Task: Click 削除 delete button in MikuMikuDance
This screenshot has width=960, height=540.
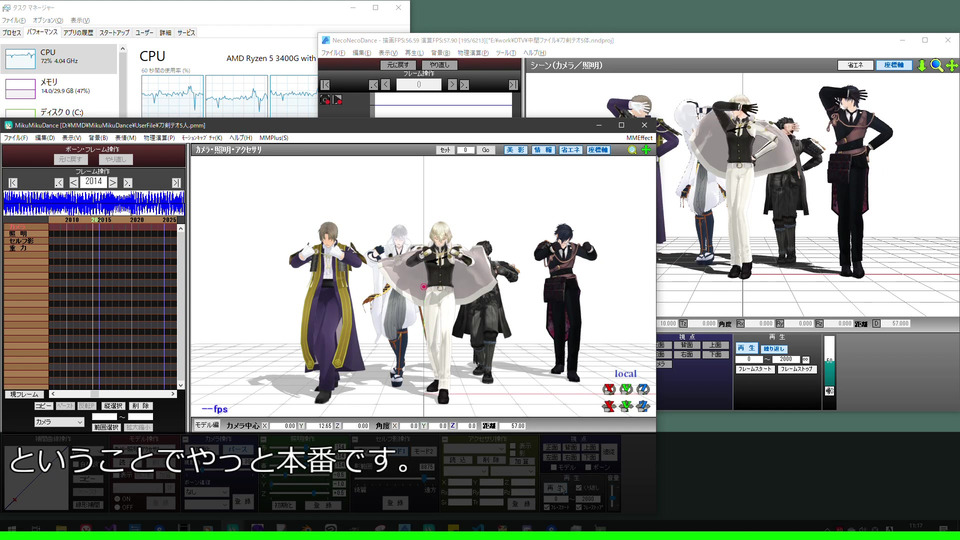Action: point(141,406)
